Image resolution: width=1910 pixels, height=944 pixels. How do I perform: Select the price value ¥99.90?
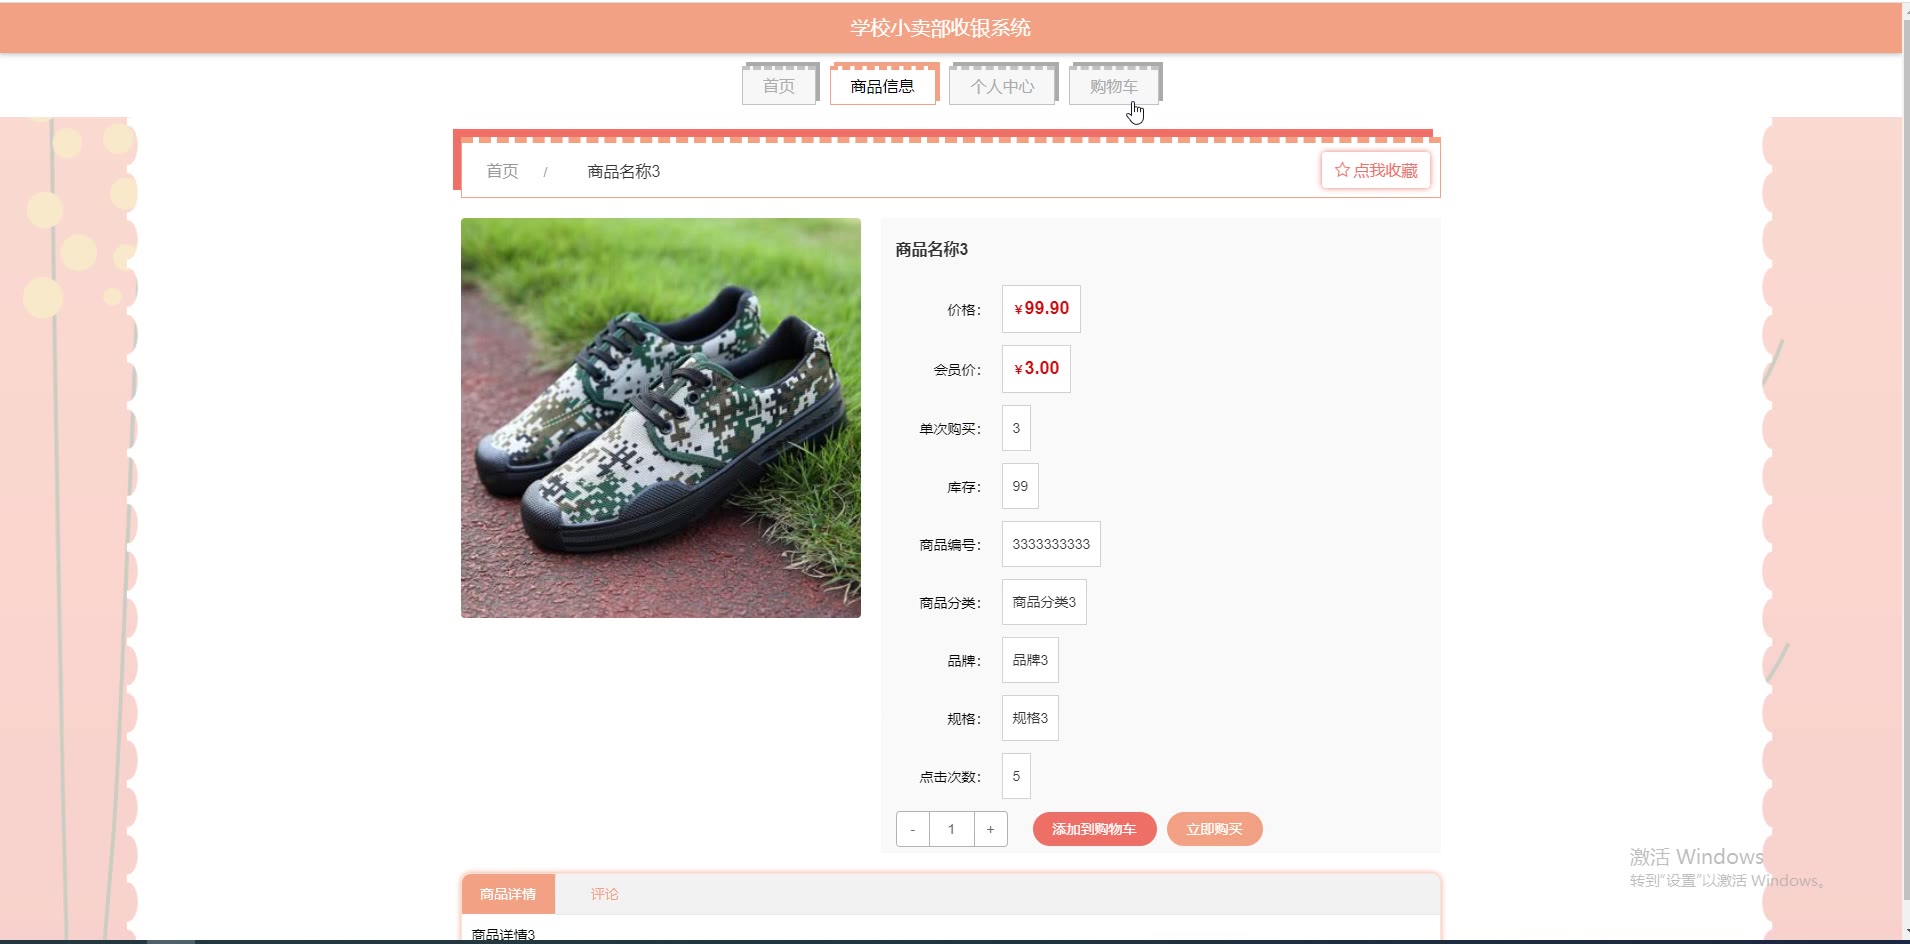click(1041, 309)
